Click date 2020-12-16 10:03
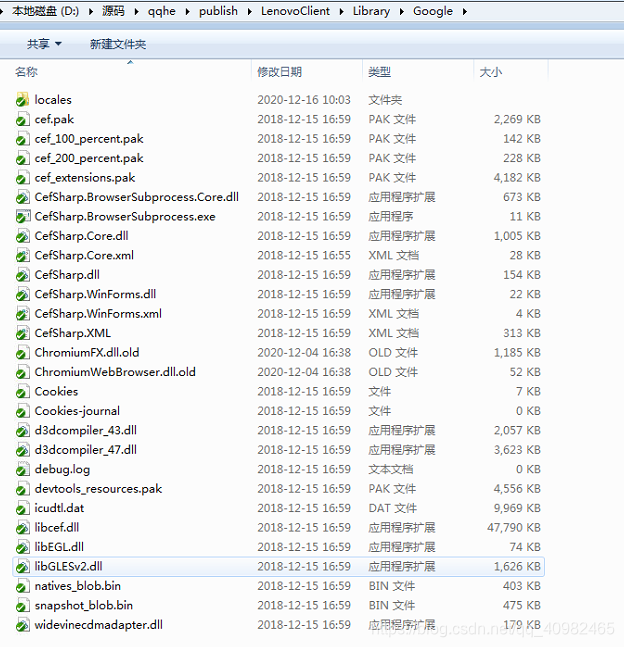This screenshot has width=624, height=647. pos(304,100)
